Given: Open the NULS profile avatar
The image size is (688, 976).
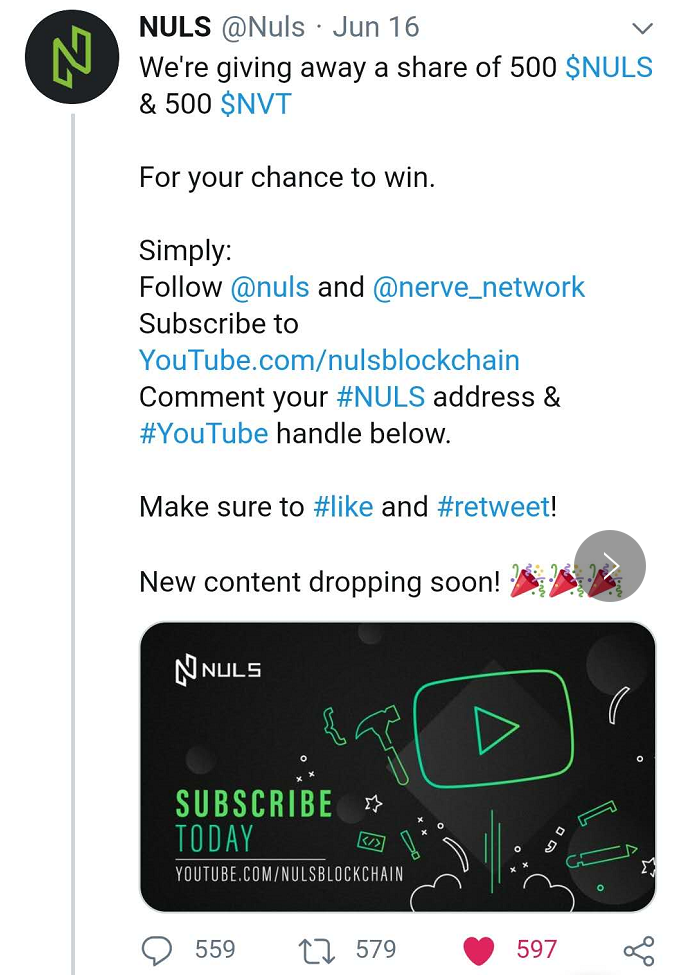Looking at the screenshot, I should point(72,57).
